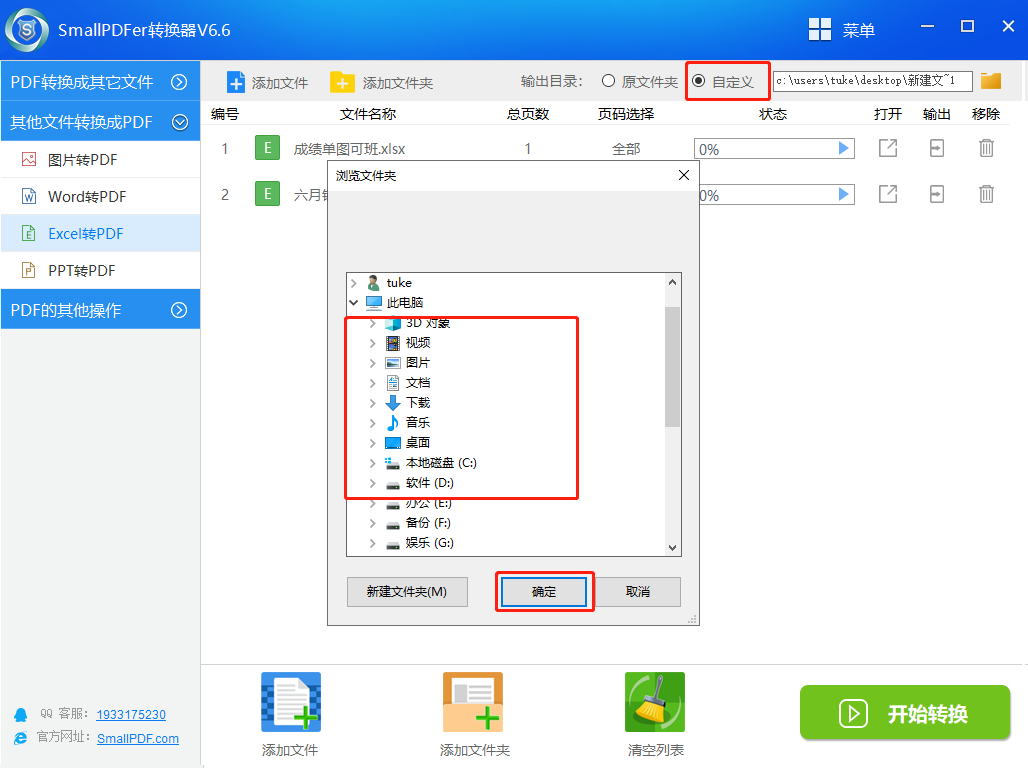This screenshot has height=768, width=1028.
Task: Open the SmallPDF.com website link
Action: pos(137,738)
